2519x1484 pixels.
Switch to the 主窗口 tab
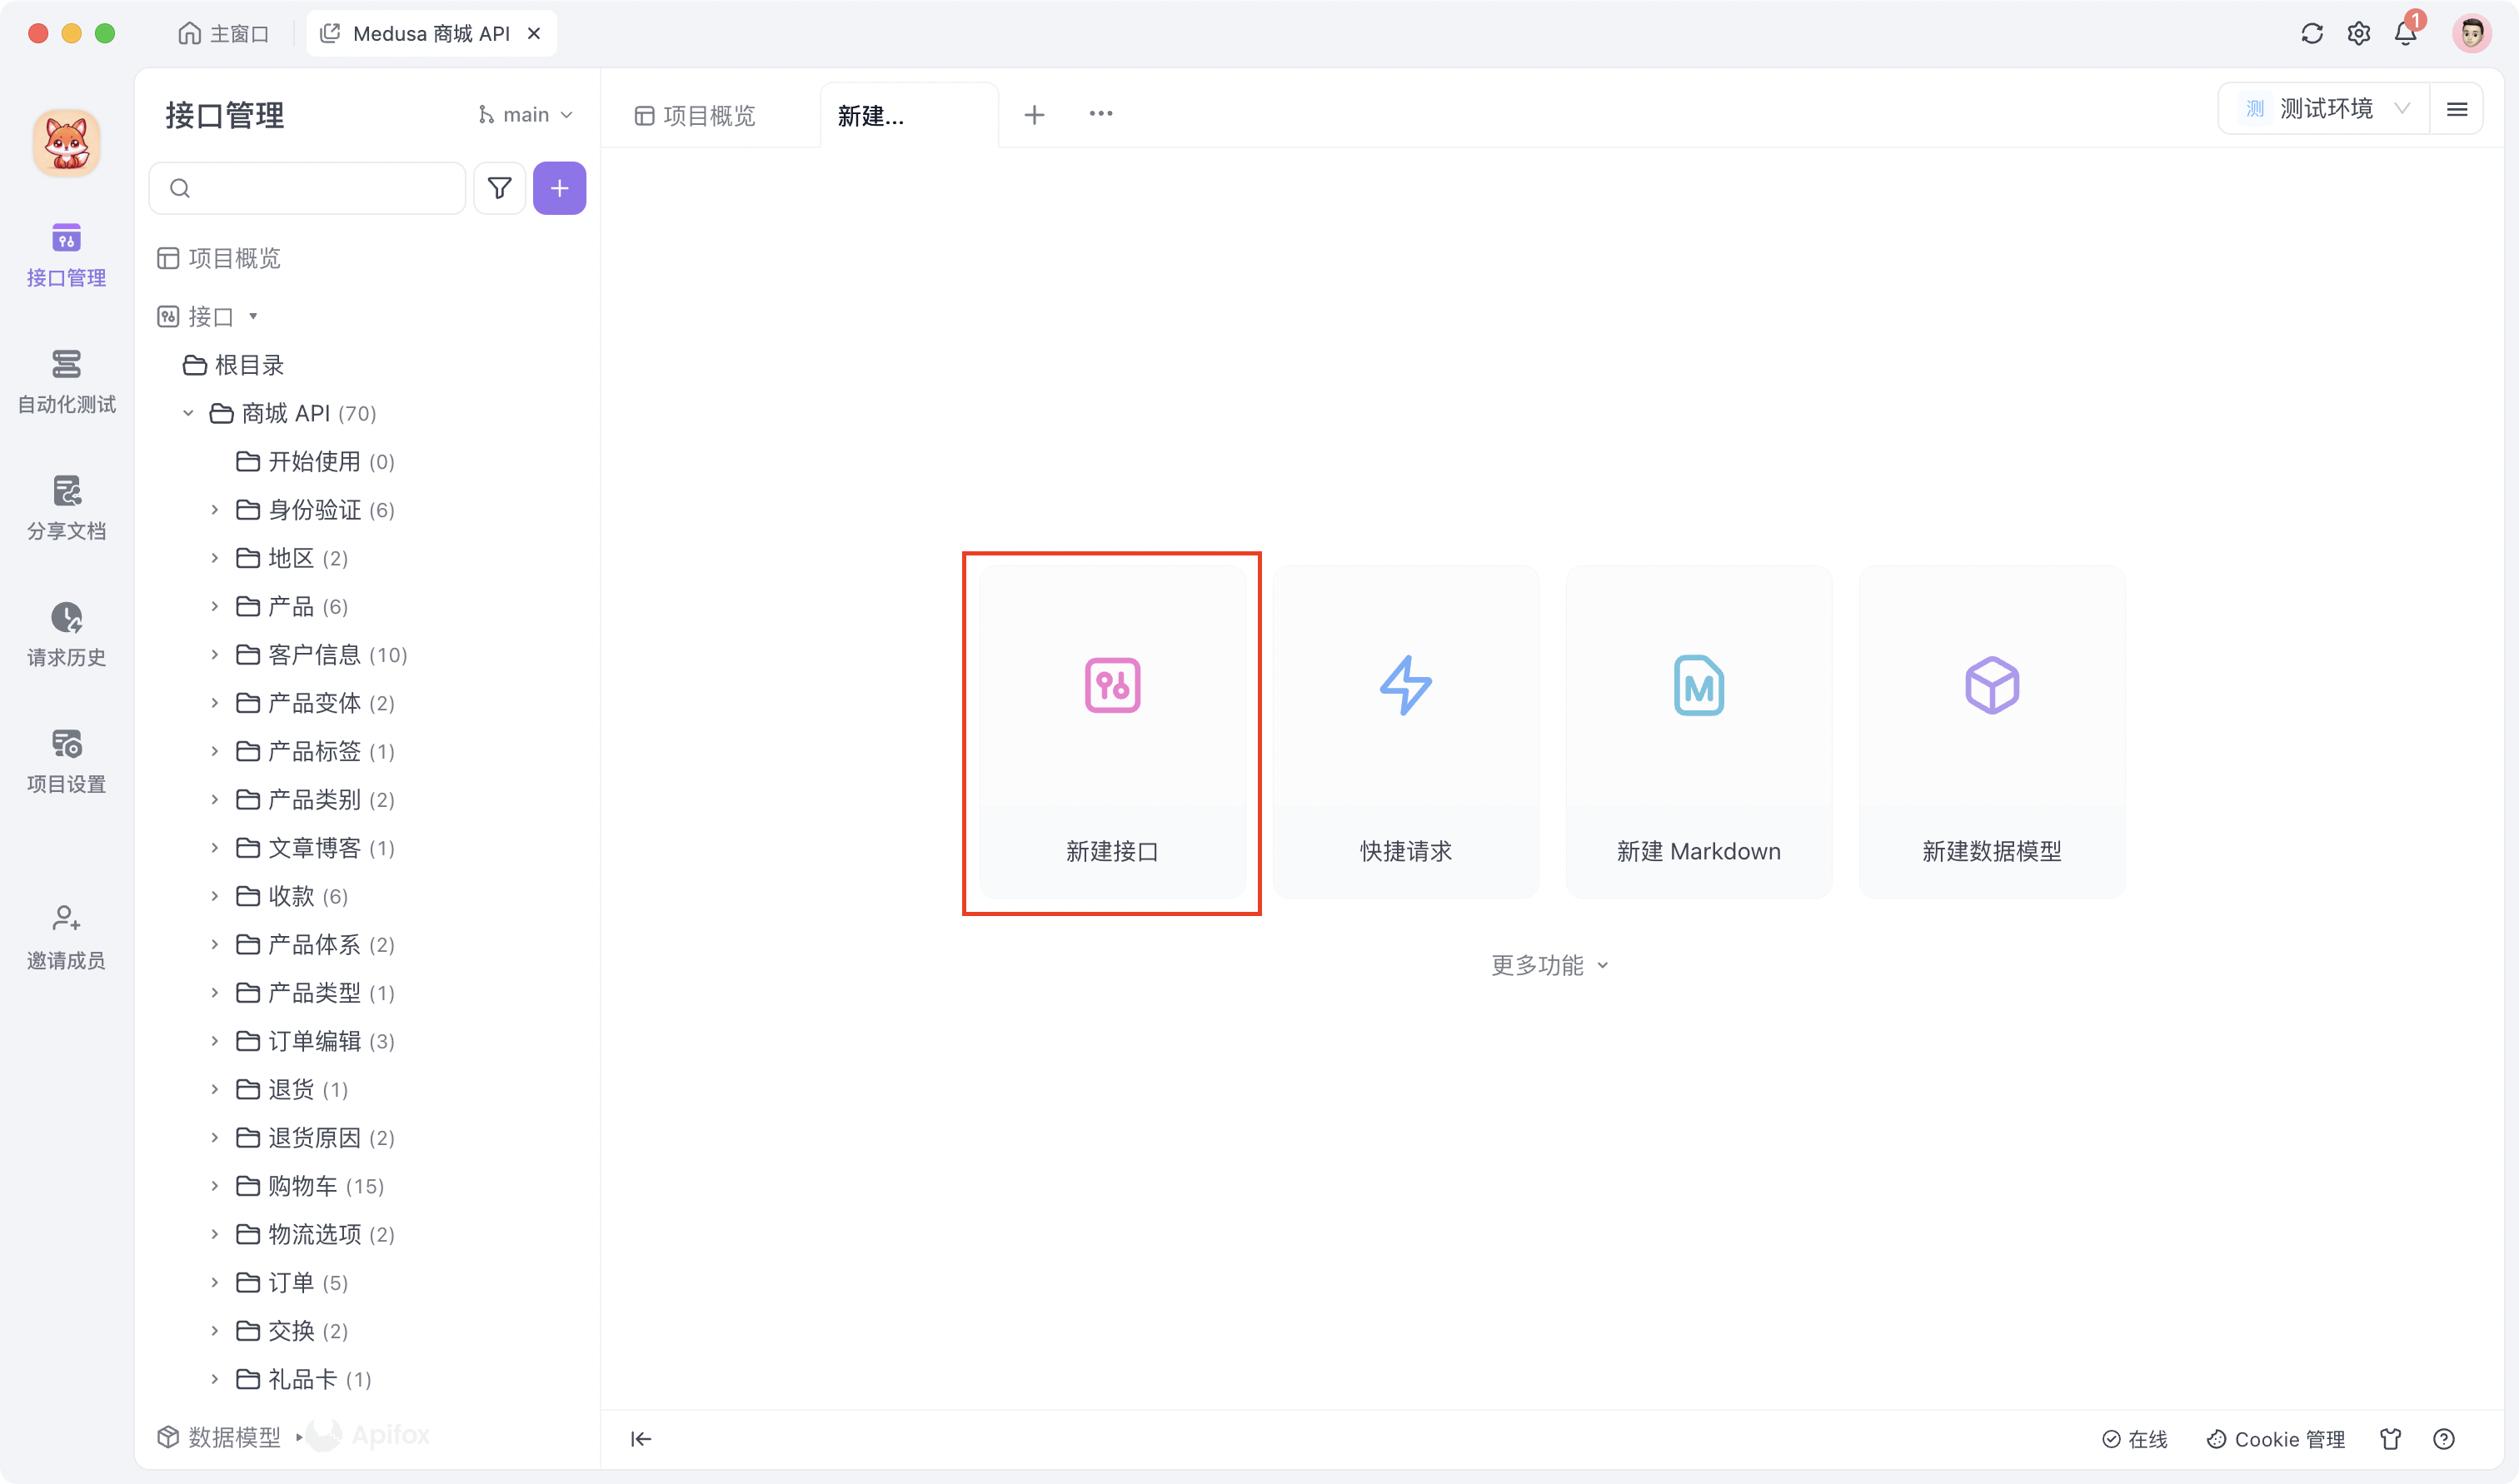(x=224, y=33)
